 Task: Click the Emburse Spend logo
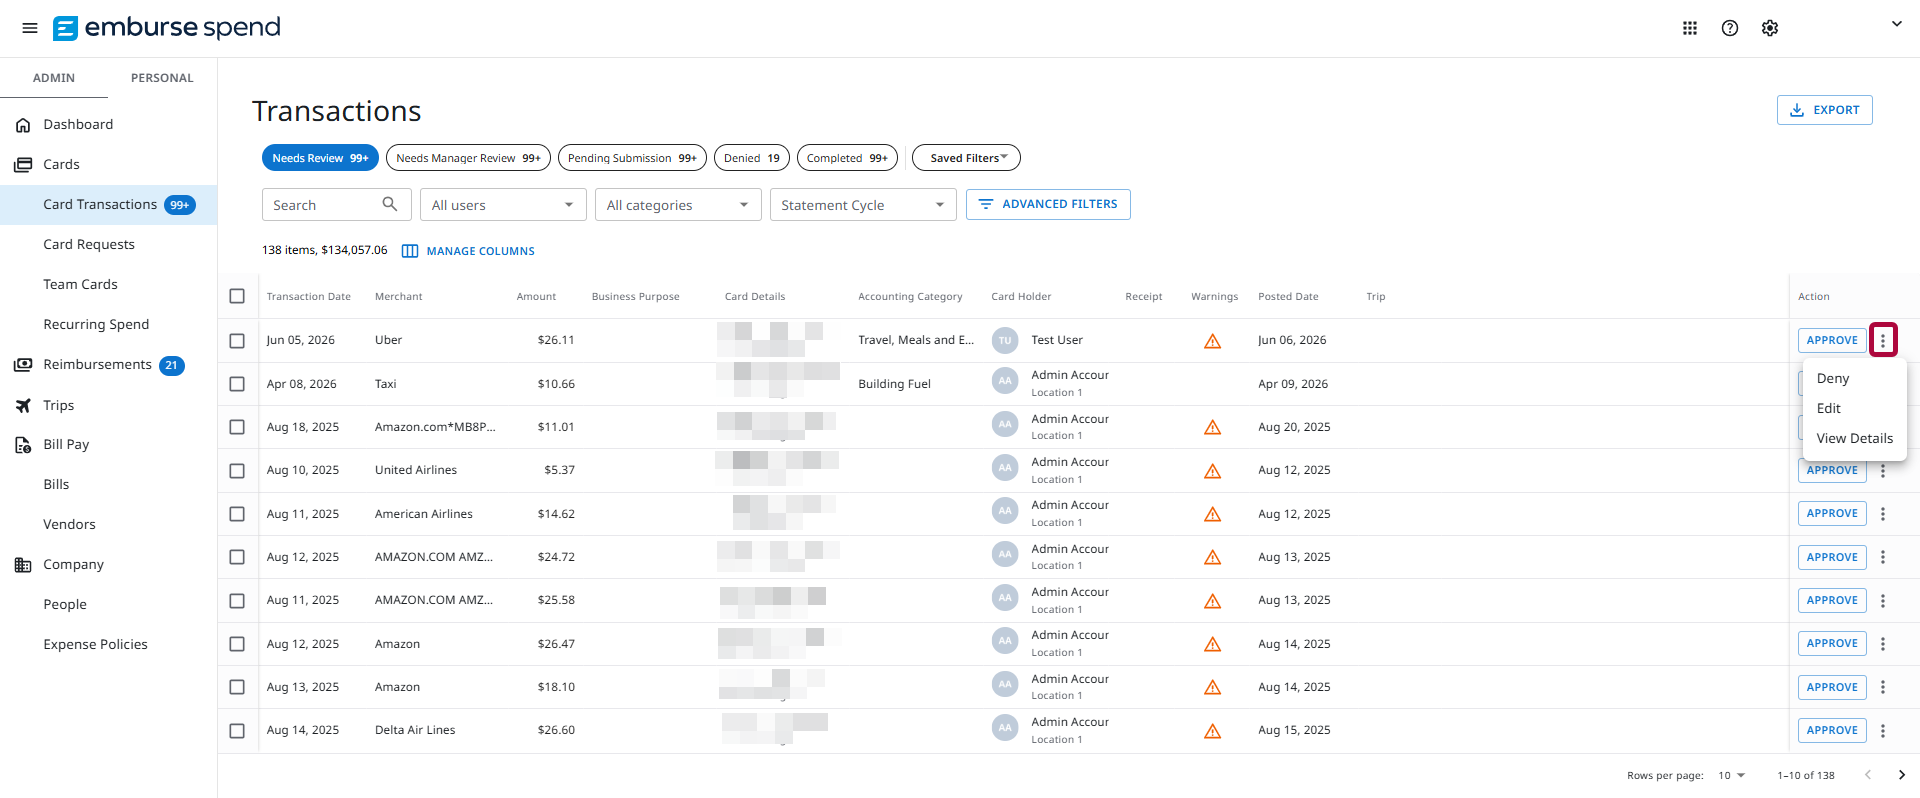click(x=167, y=28)
